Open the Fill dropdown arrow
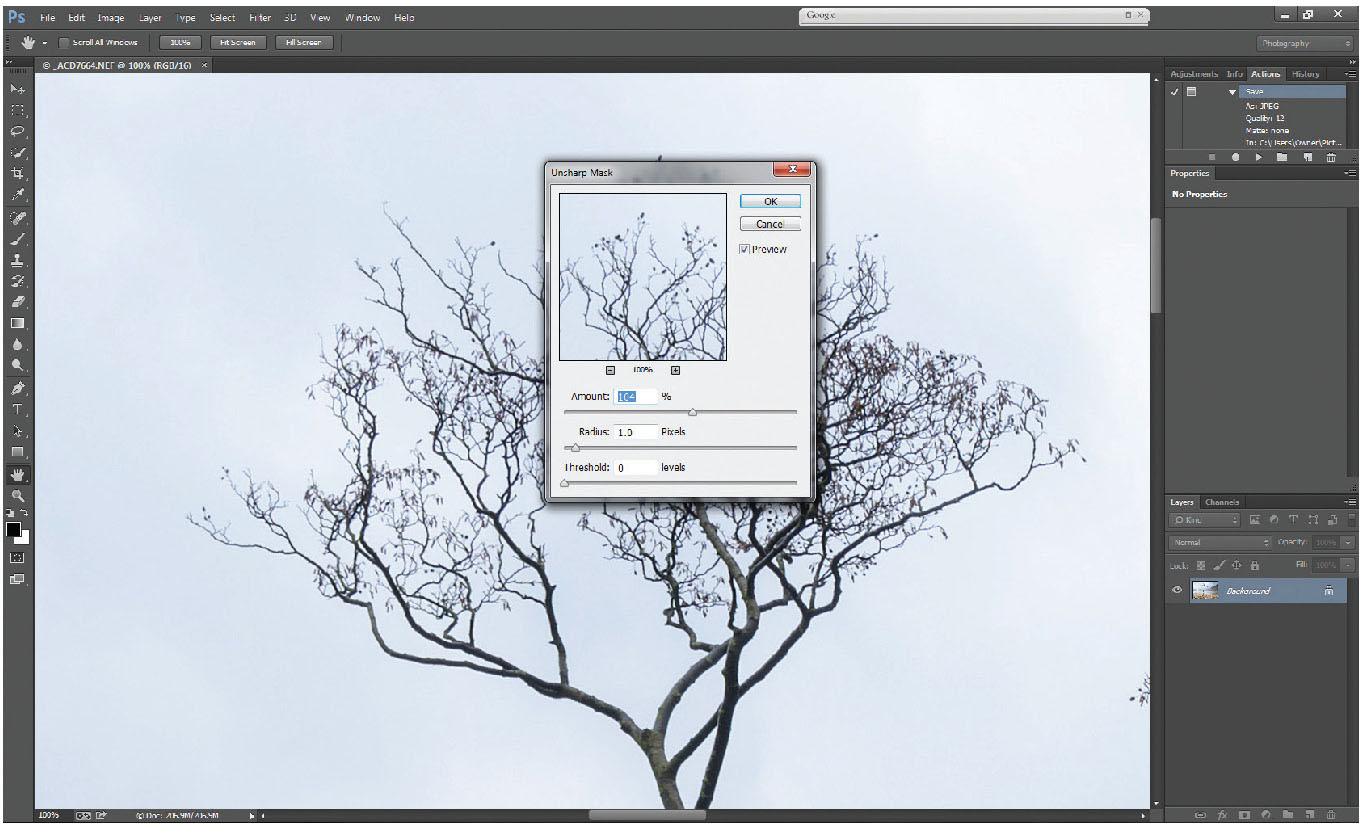1360x824 pixels. [1349, 566]
